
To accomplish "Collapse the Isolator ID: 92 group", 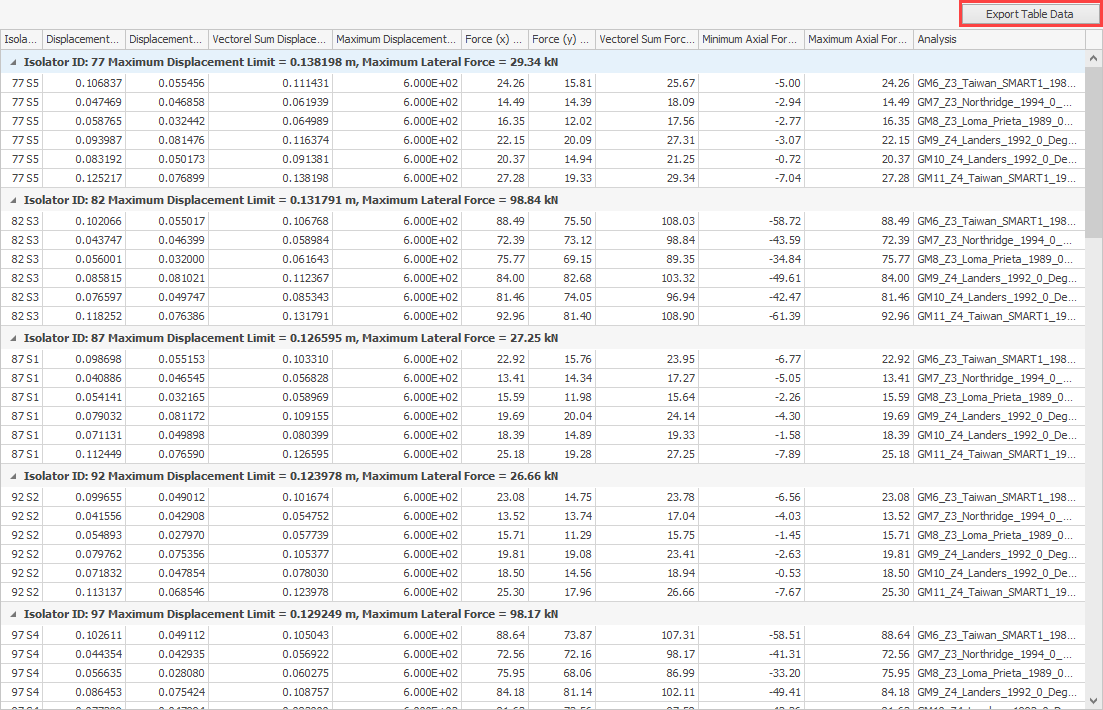I will (x=13, y=476).
